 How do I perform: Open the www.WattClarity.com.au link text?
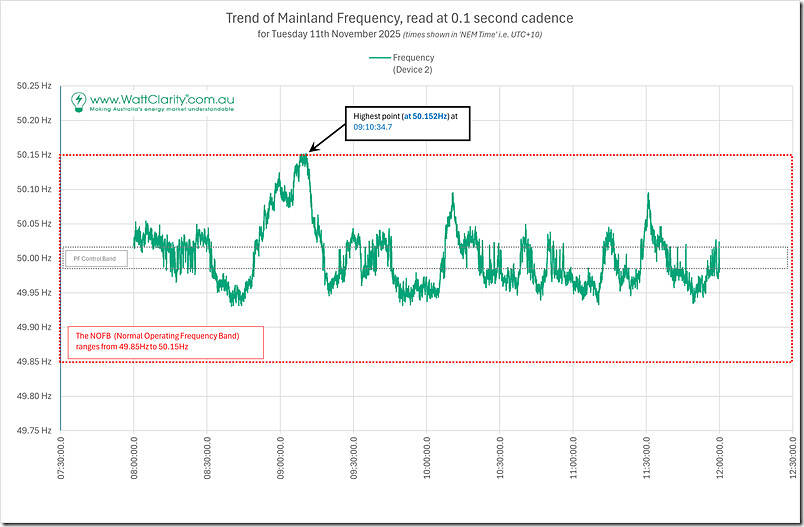coord(161,99)
